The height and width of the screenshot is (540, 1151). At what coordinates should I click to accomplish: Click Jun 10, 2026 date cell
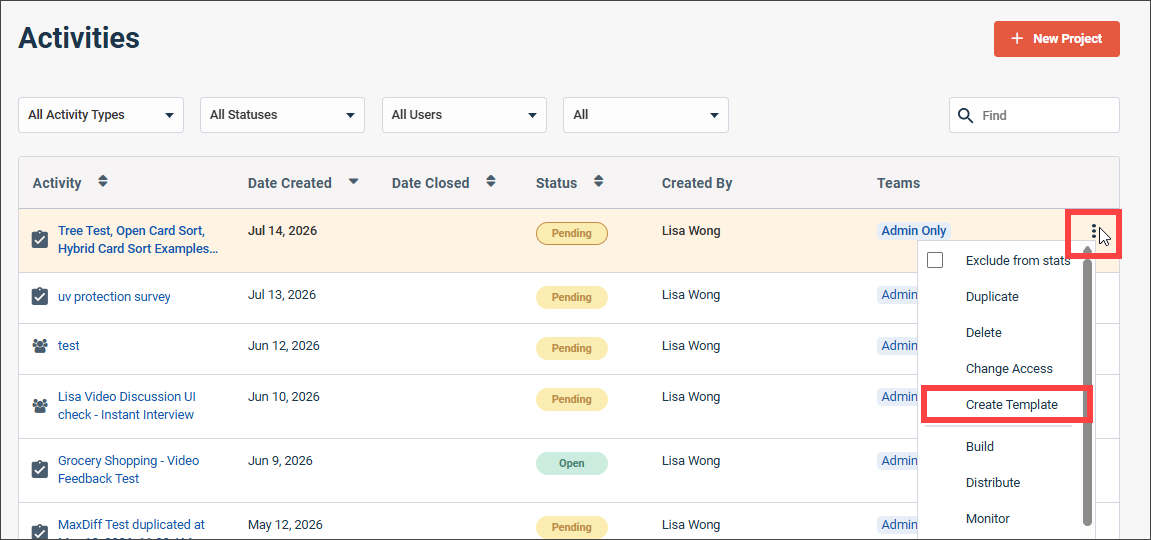pyautogui.click(x=283, y=397)
